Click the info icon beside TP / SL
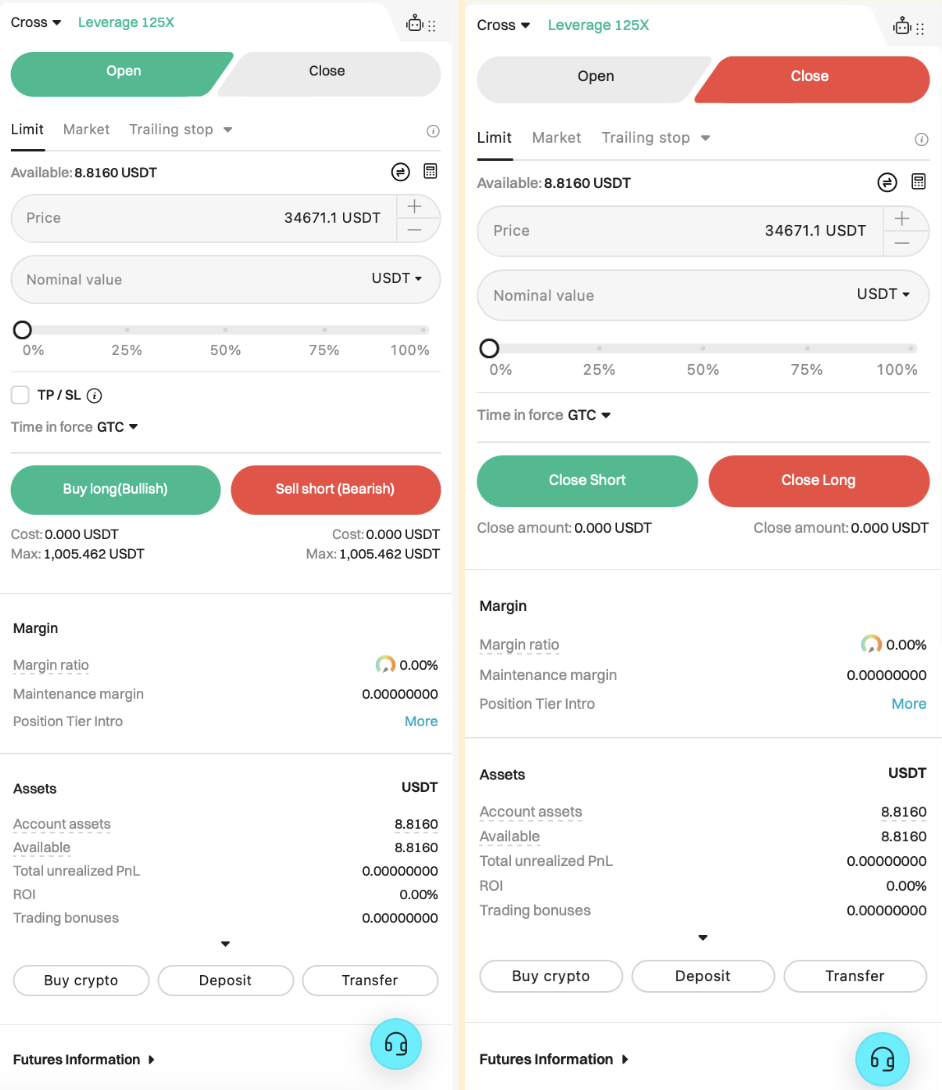The height and width of the screenshot is (1090, 942). tap(95, 395)
